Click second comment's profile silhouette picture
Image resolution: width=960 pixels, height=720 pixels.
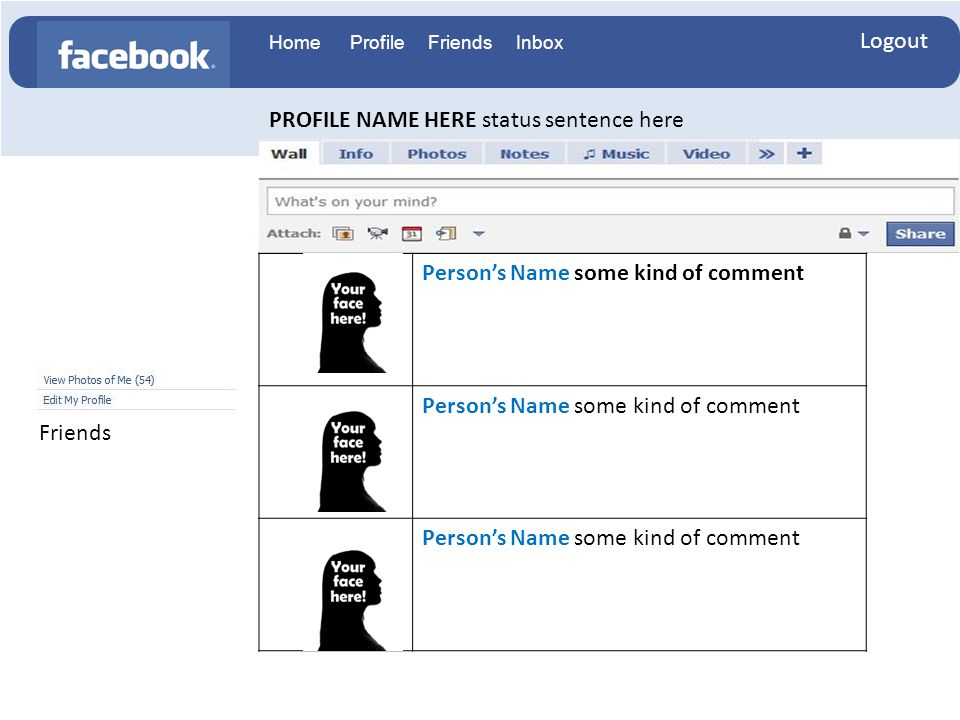(x=351, y=461)
